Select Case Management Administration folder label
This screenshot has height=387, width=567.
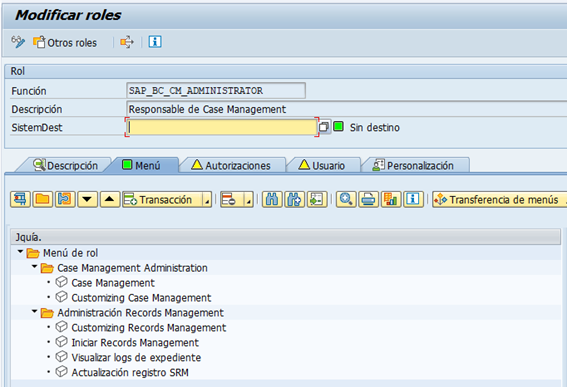click(132, 268)
